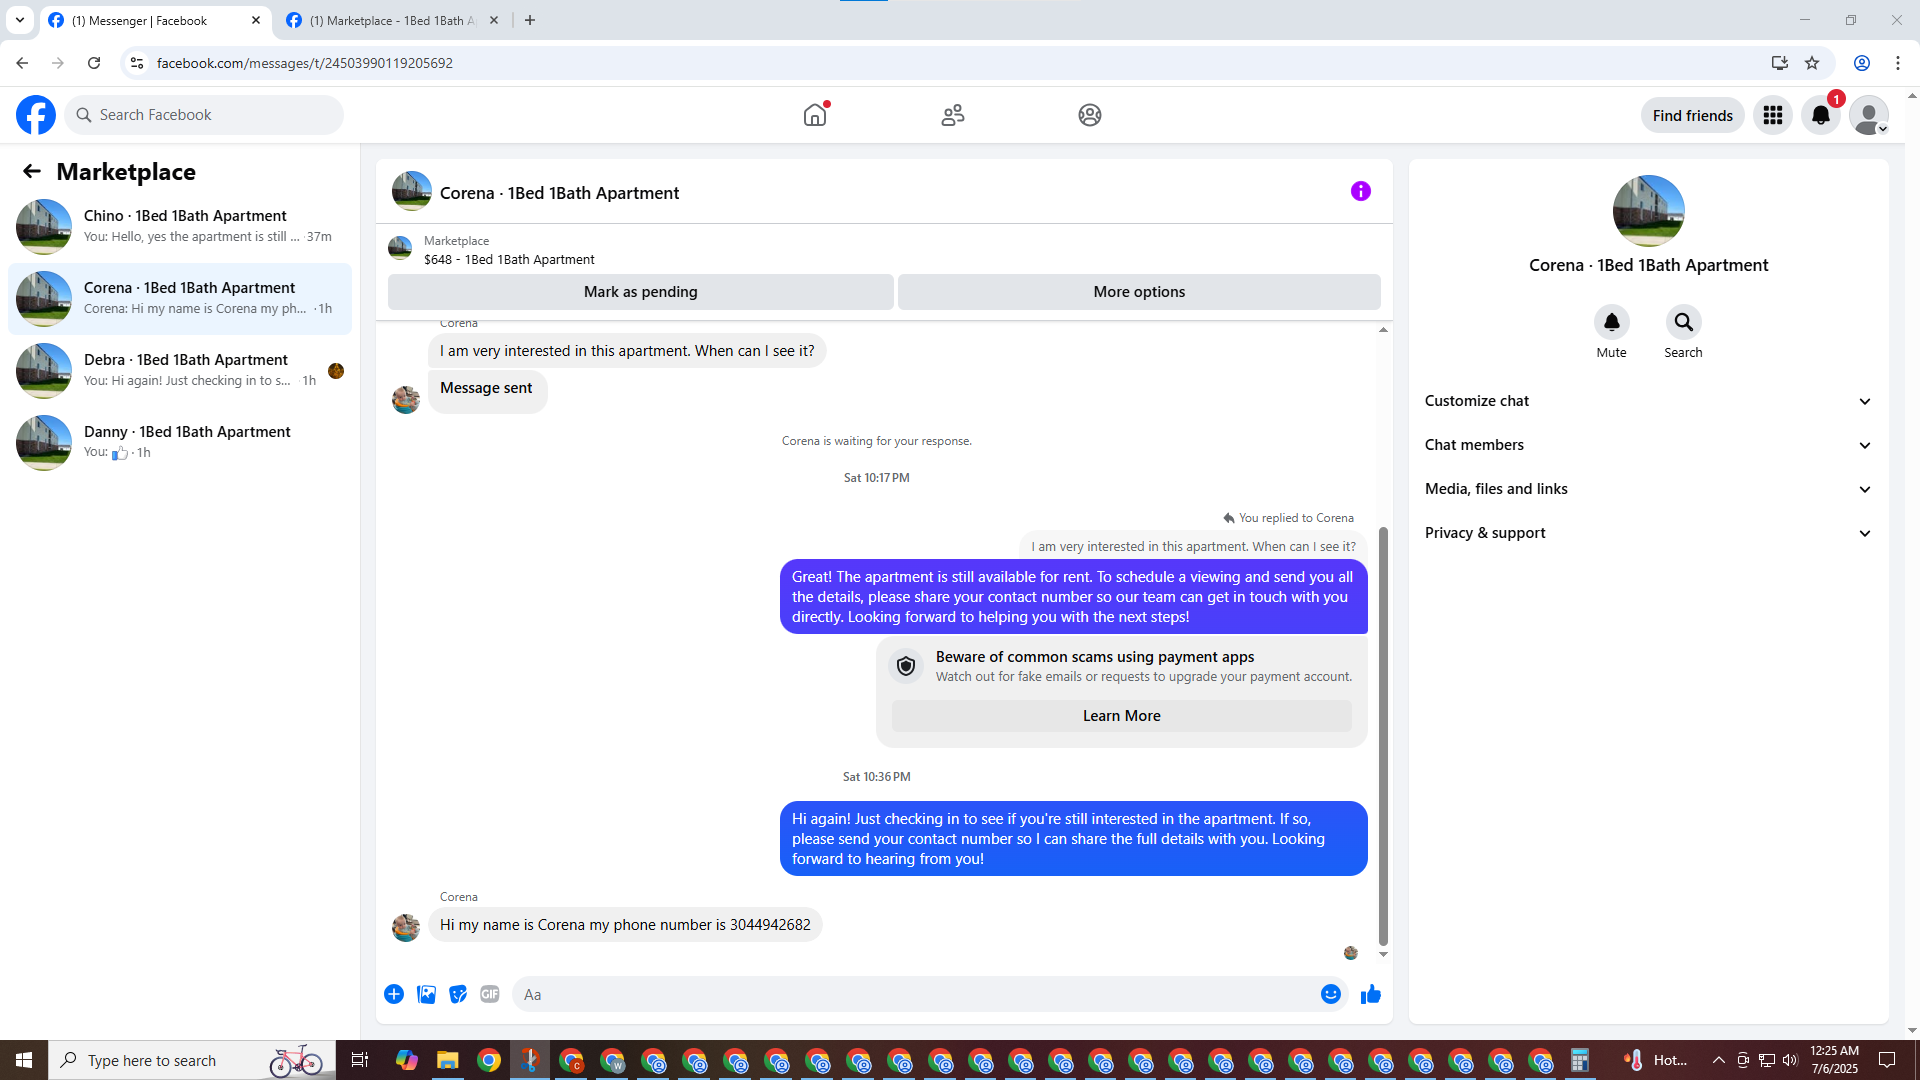The height and width of the screenshot is (1080, 1920).
Task: Open the Facebook menu grid
Action: coord(1773,115)
